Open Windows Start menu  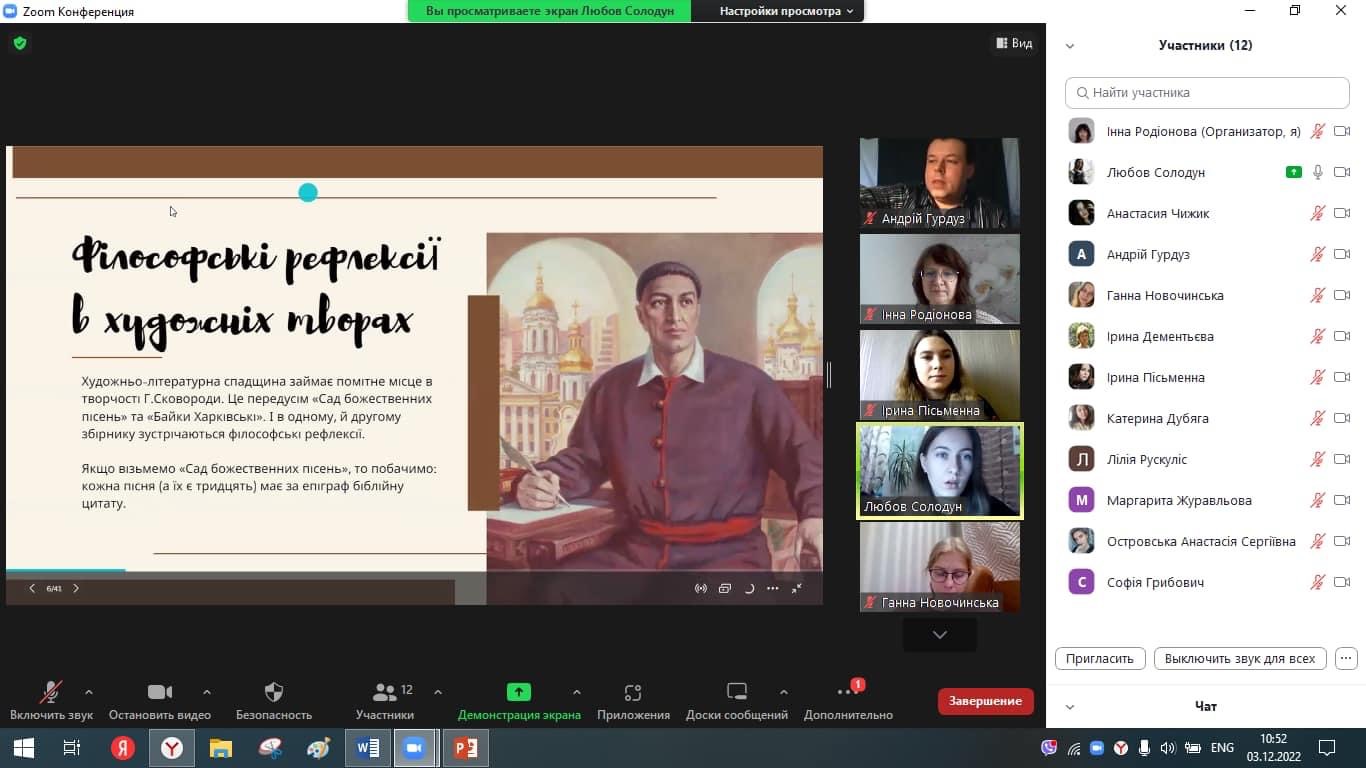tap(23, 748)
